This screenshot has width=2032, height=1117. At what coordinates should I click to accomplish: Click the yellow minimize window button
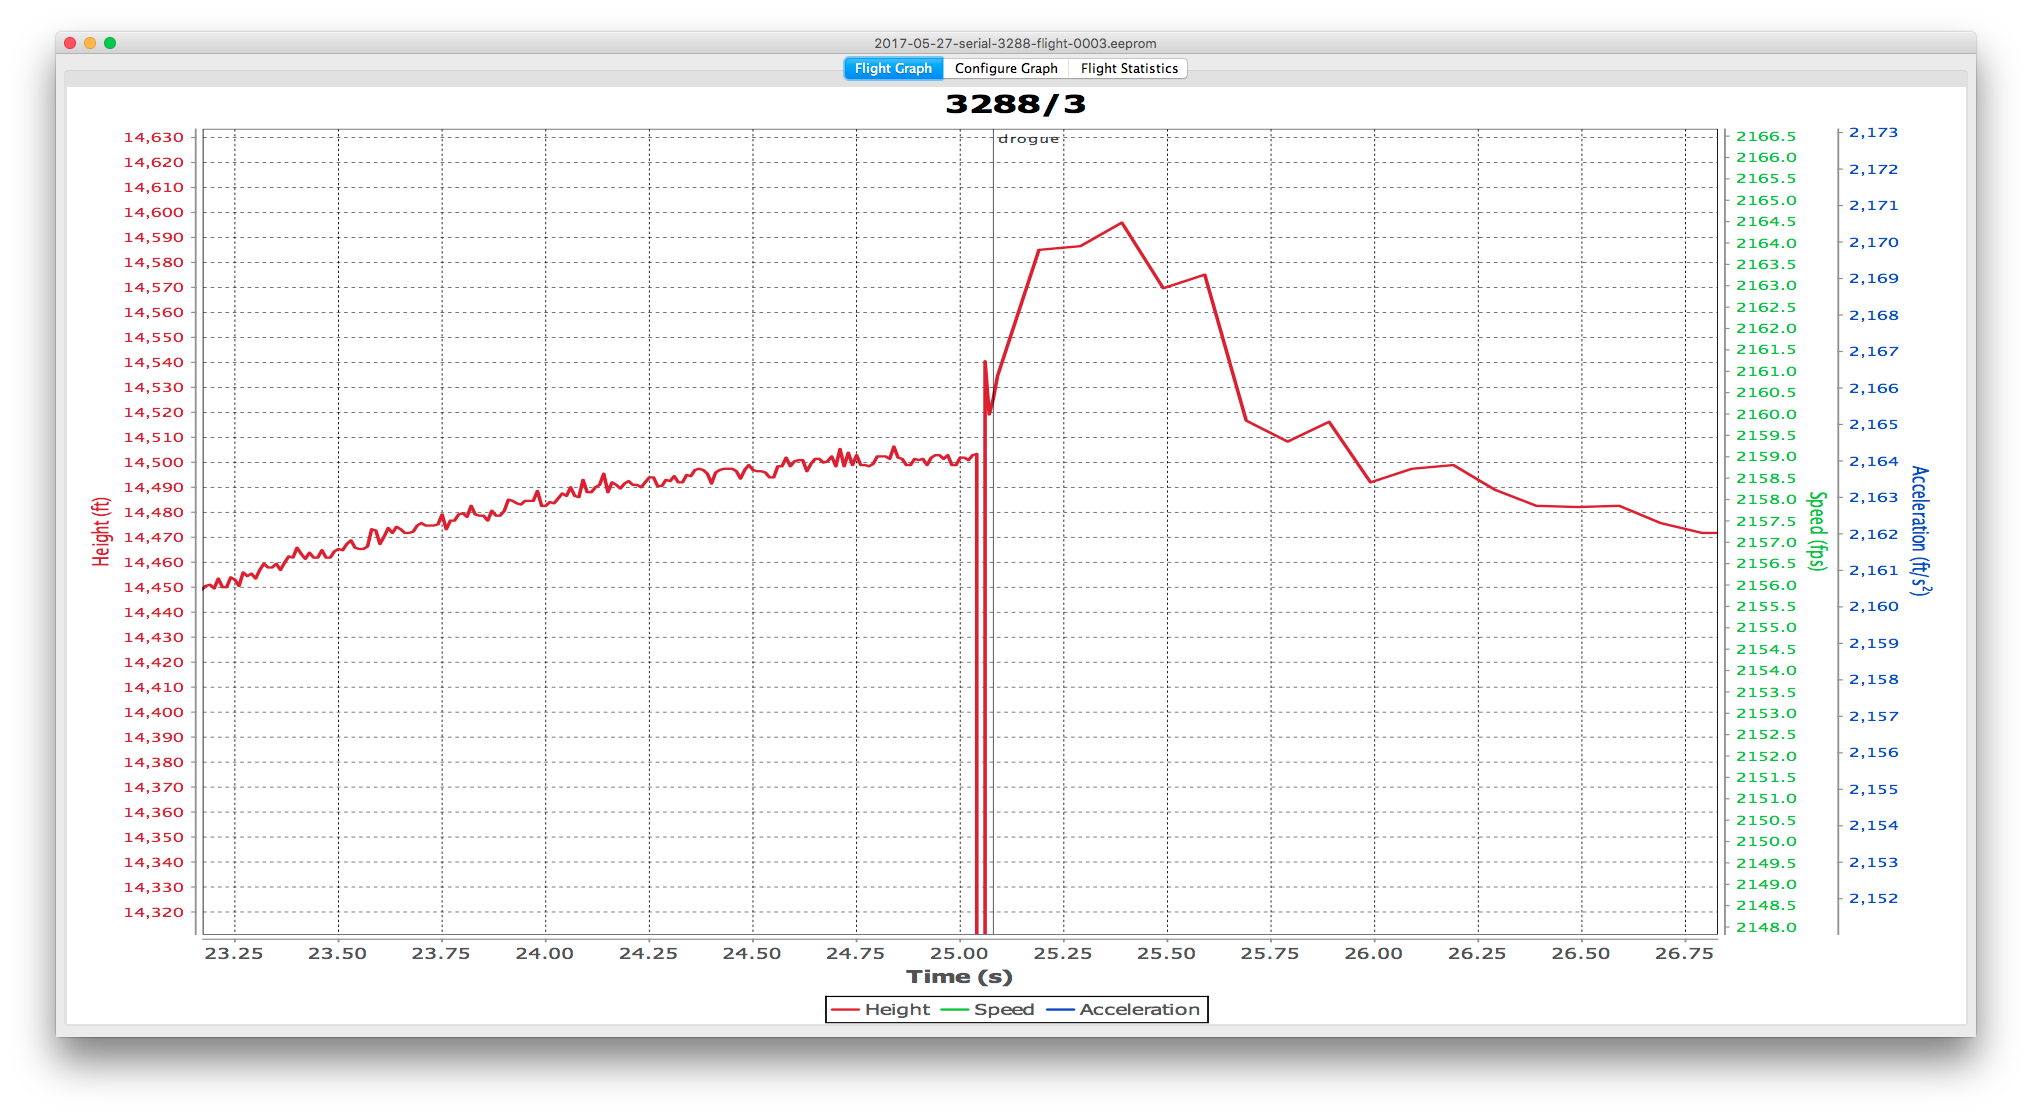90,43
